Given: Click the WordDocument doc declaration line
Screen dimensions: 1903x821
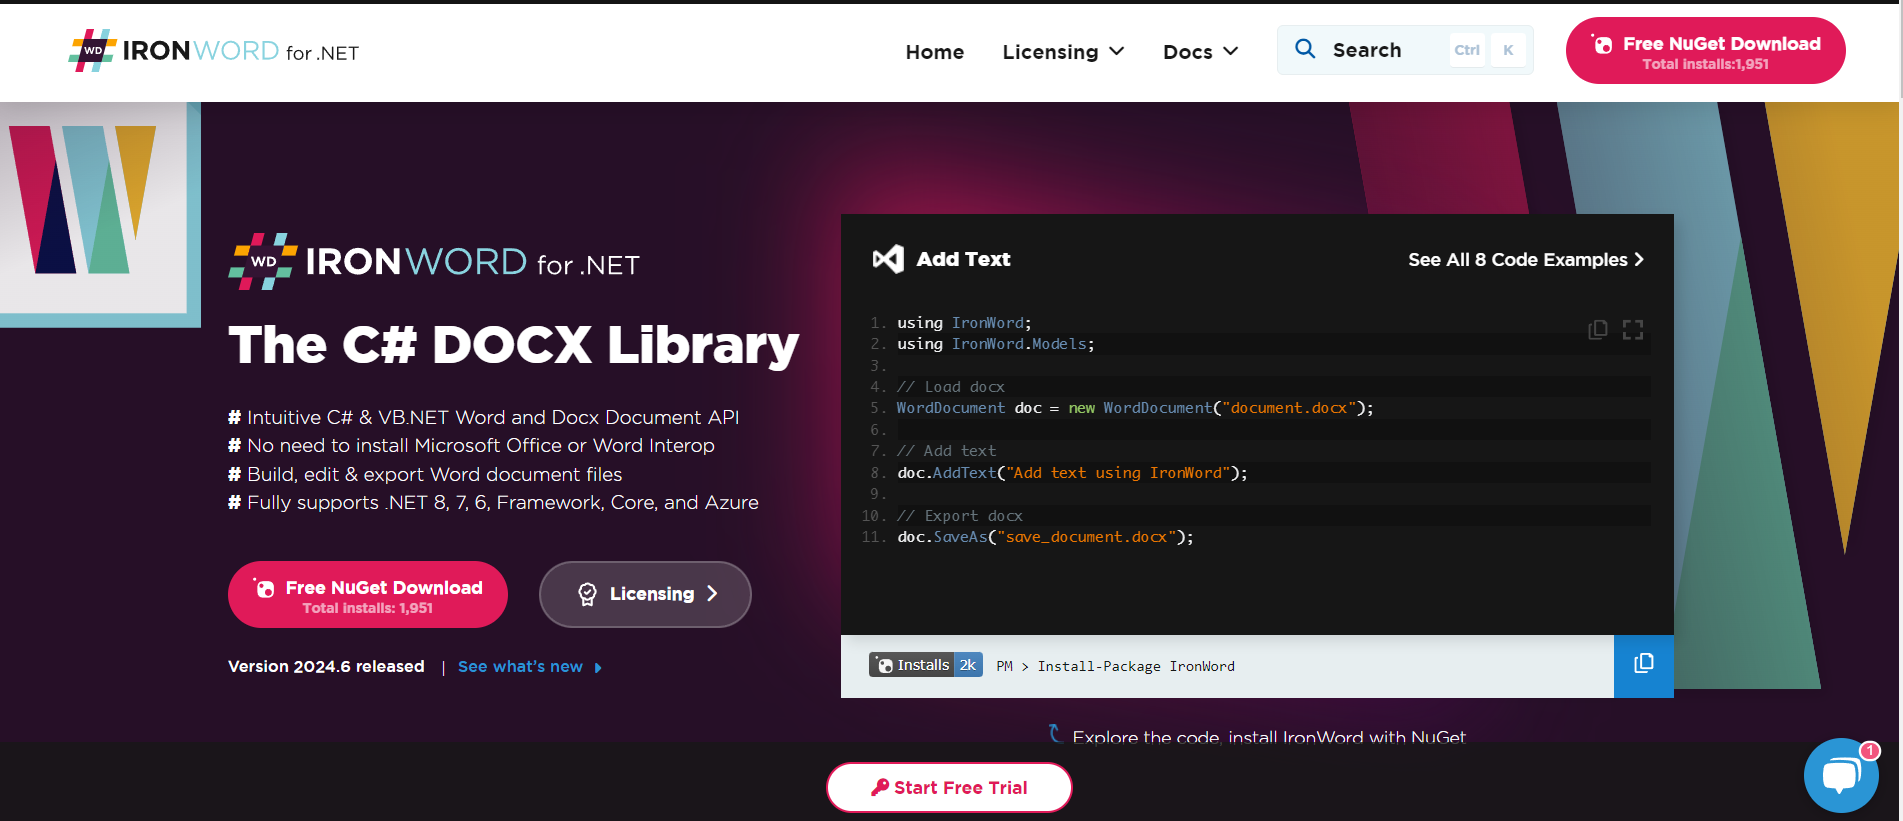Looking at the screenshot, I should tap(1135, 408).
